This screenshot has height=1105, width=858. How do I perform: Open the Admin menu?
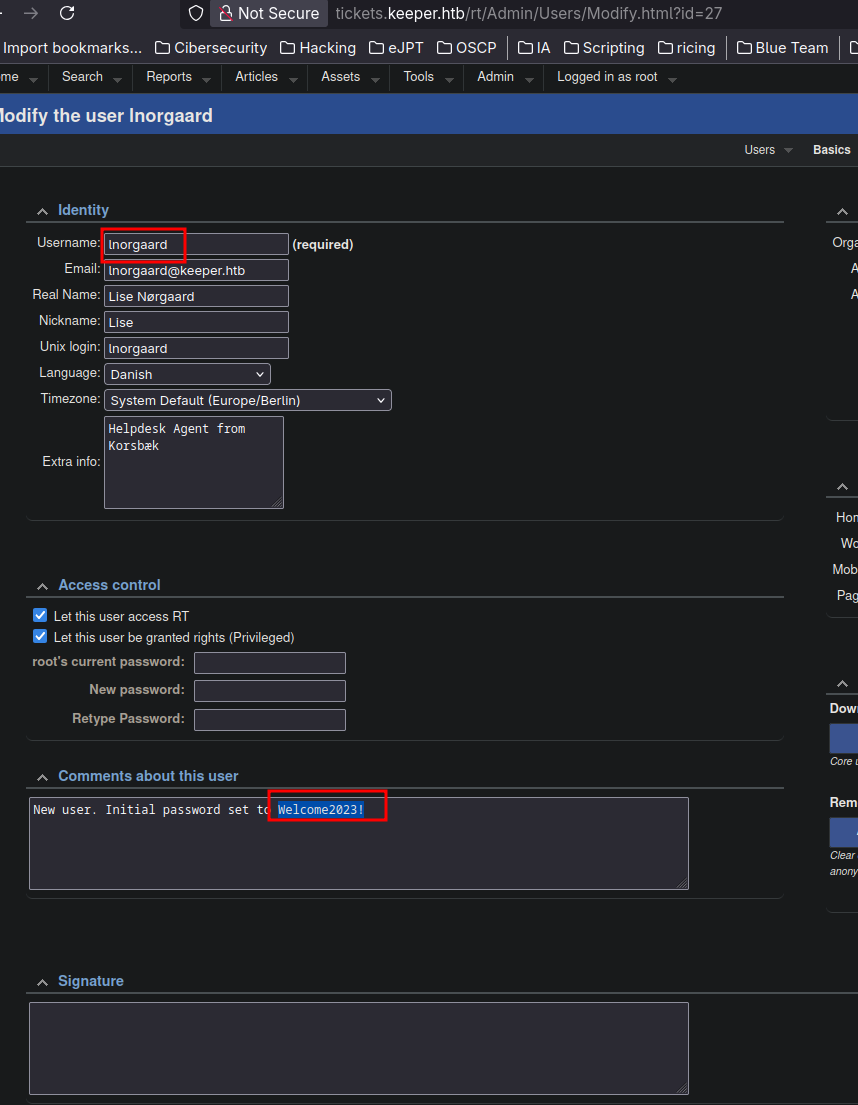point(505,77)
